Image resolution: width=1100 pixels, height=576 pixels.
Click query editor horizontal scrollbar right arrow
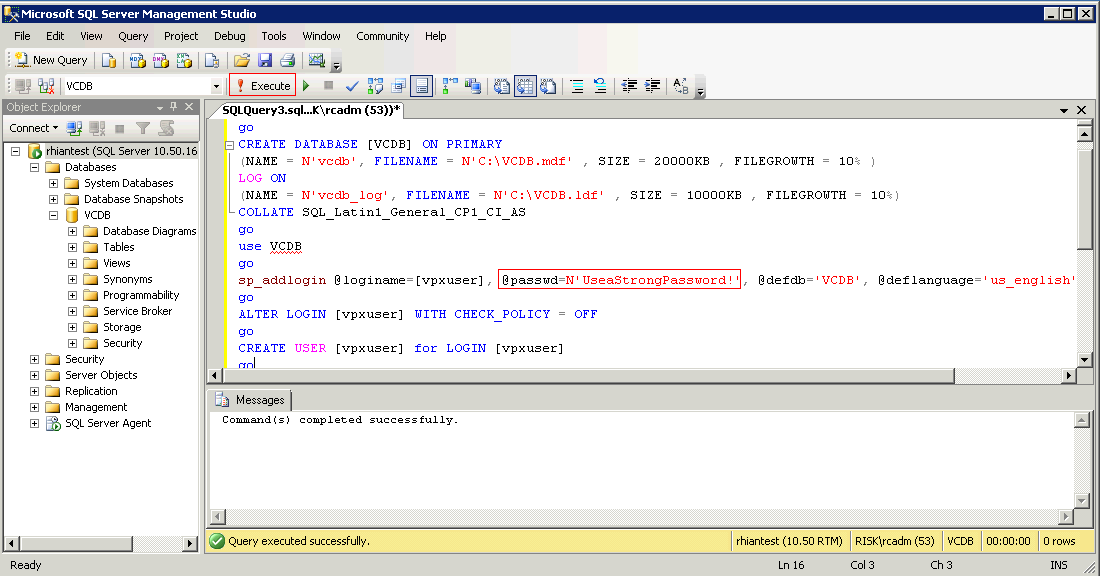1068,376
